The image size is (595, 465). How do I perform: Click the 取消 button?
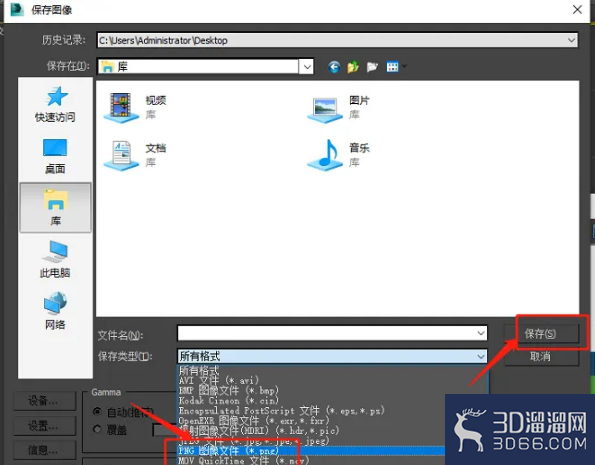[541, 356]
